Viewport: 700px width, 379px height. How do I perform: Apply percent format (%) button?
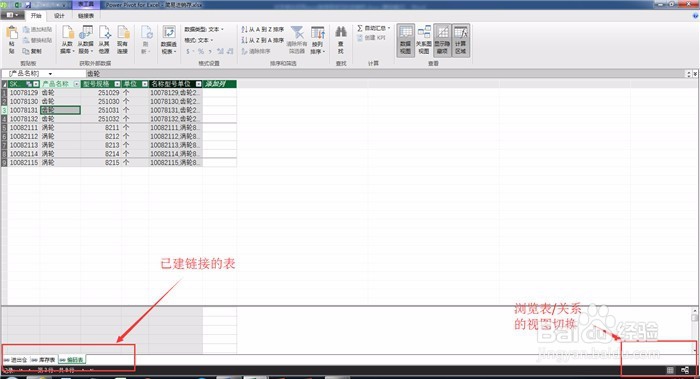point(200,51)
